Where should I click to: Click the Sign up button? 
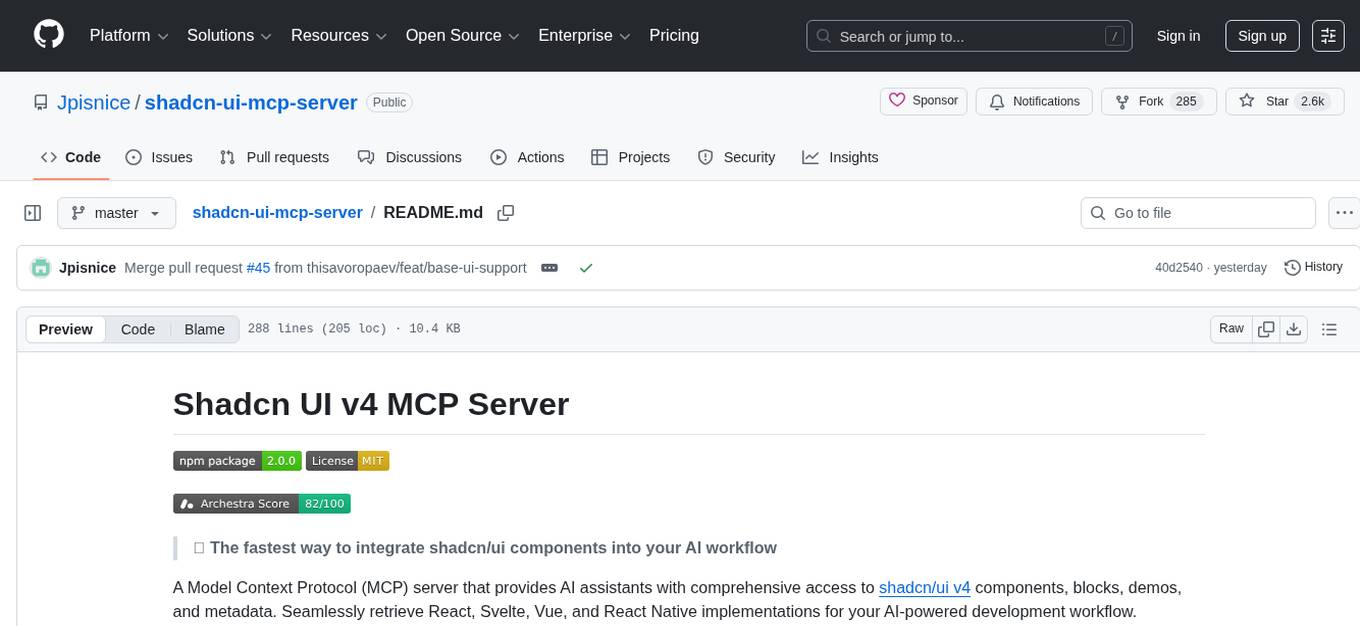pyautogui.click(x=1261, y=35)
